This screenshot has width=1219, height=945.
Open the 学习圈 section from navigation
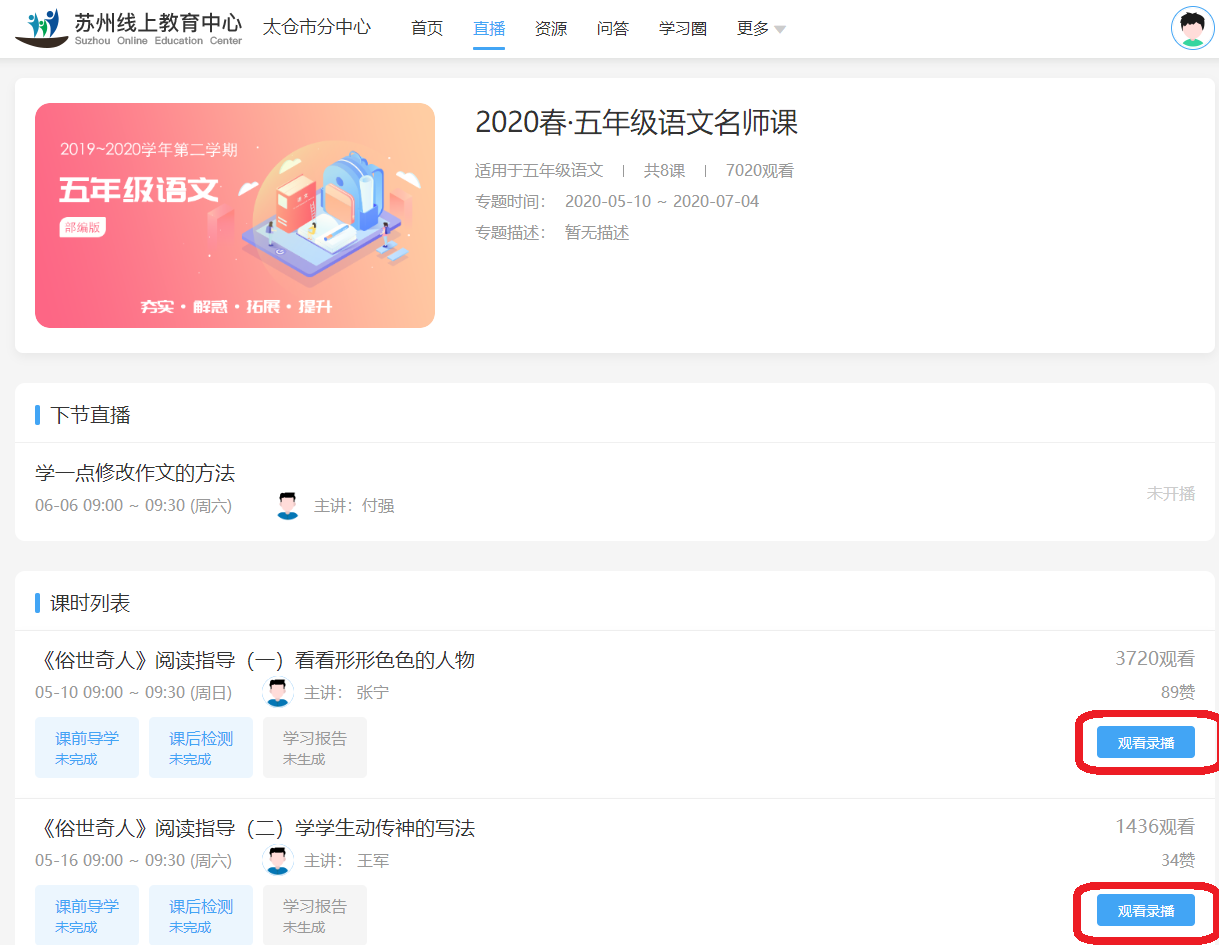tap(682, 29)
